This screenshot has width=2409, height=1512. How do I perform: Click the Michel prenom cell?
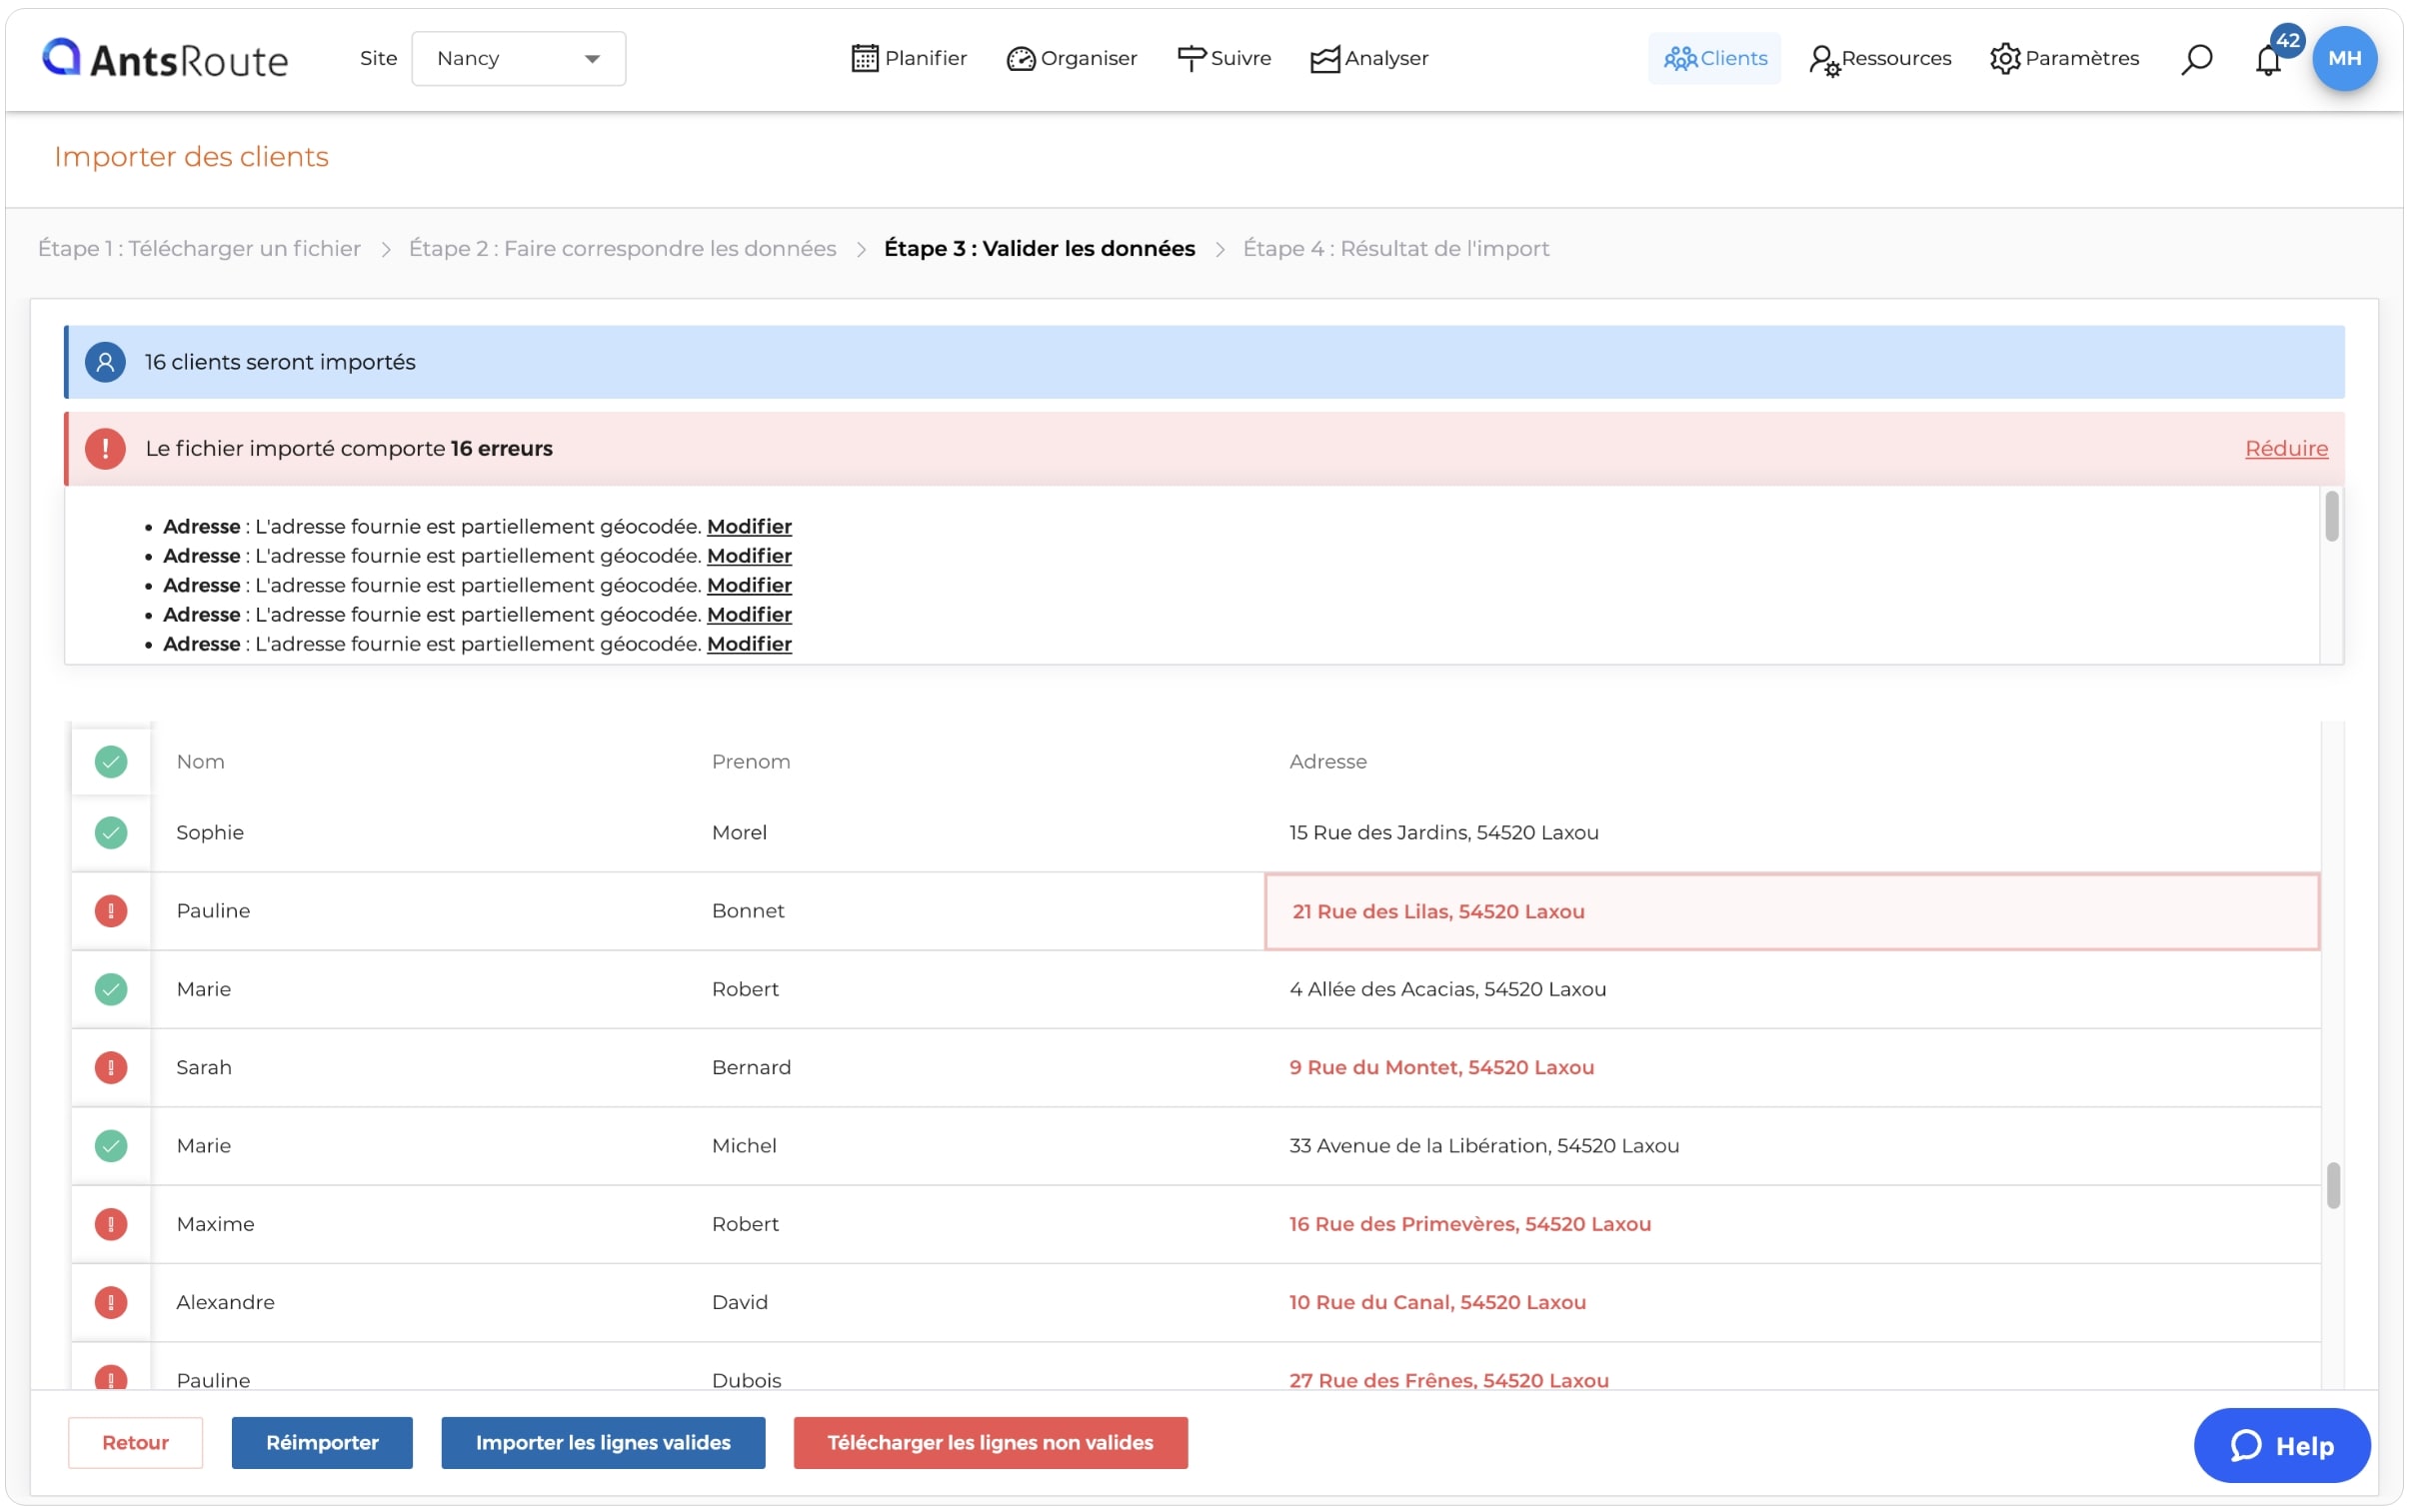pos(744,1146)
